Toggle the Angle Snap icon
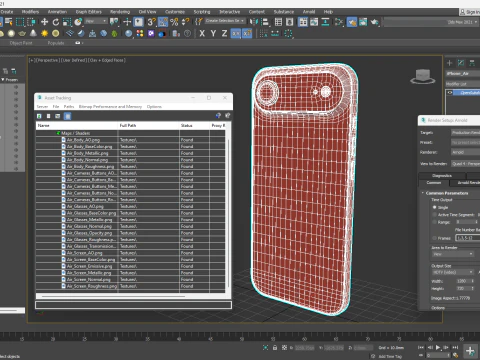 [163, 22]
